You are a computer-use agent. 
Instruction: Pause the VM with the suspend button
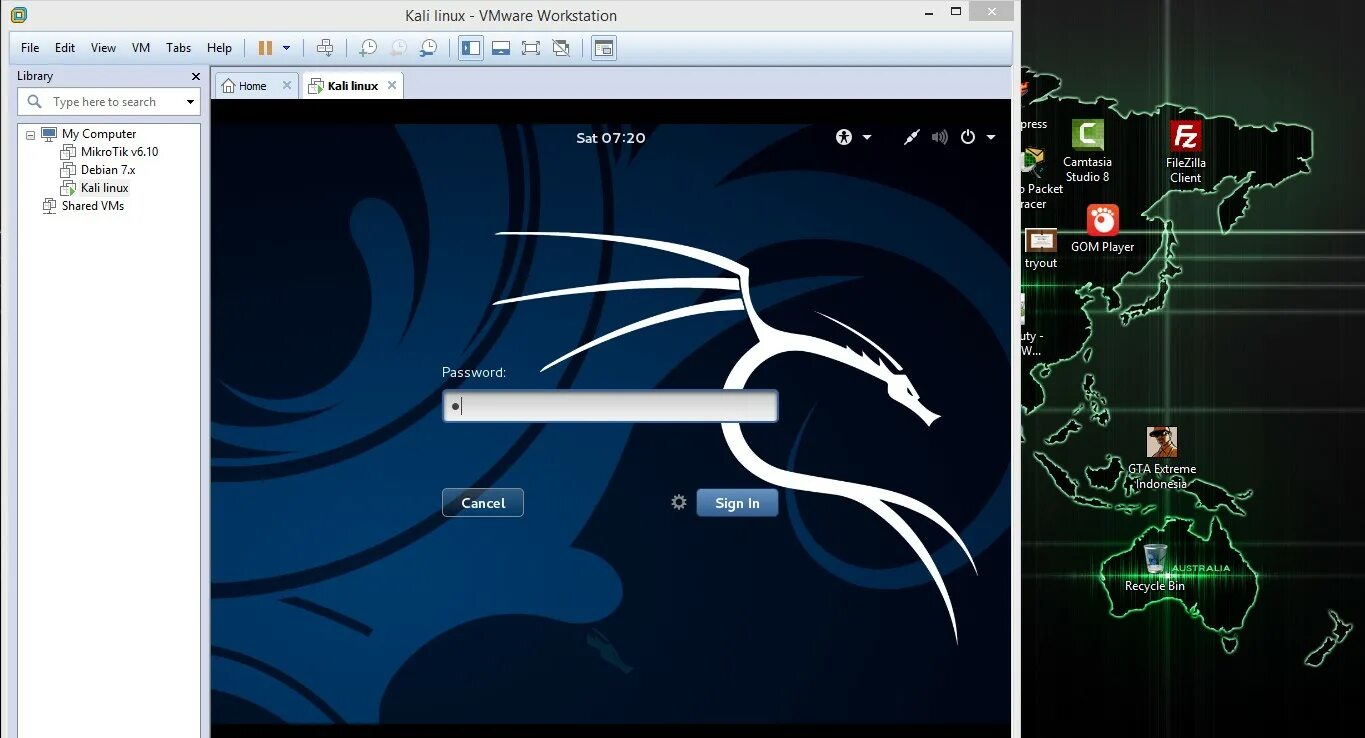pyautogui.click(x=265, y=47)
